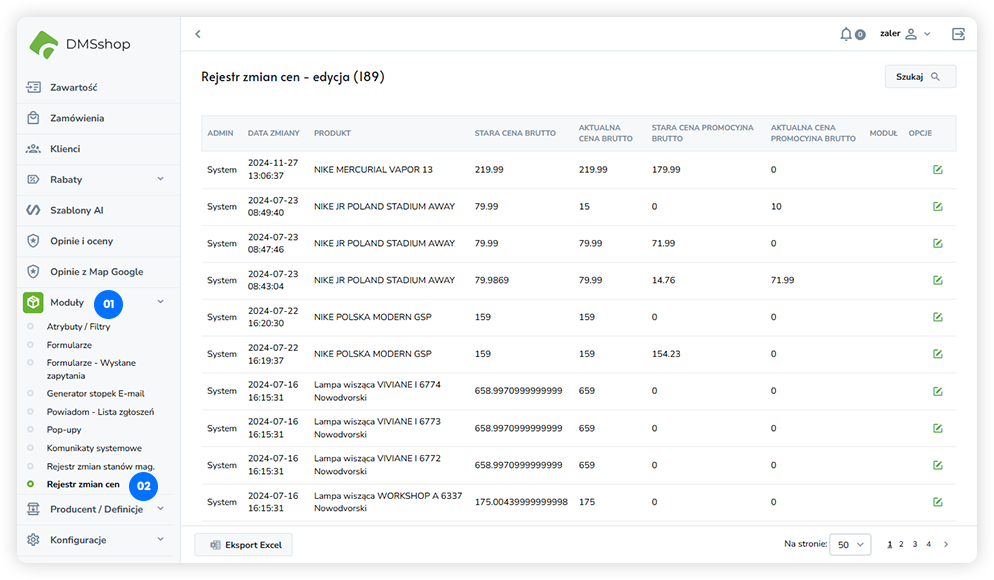This screenshot has width=994, height=580.
Task: Open edit icon for Lampa WORKSHOP A 6337
Action: [x=937, y=502]
